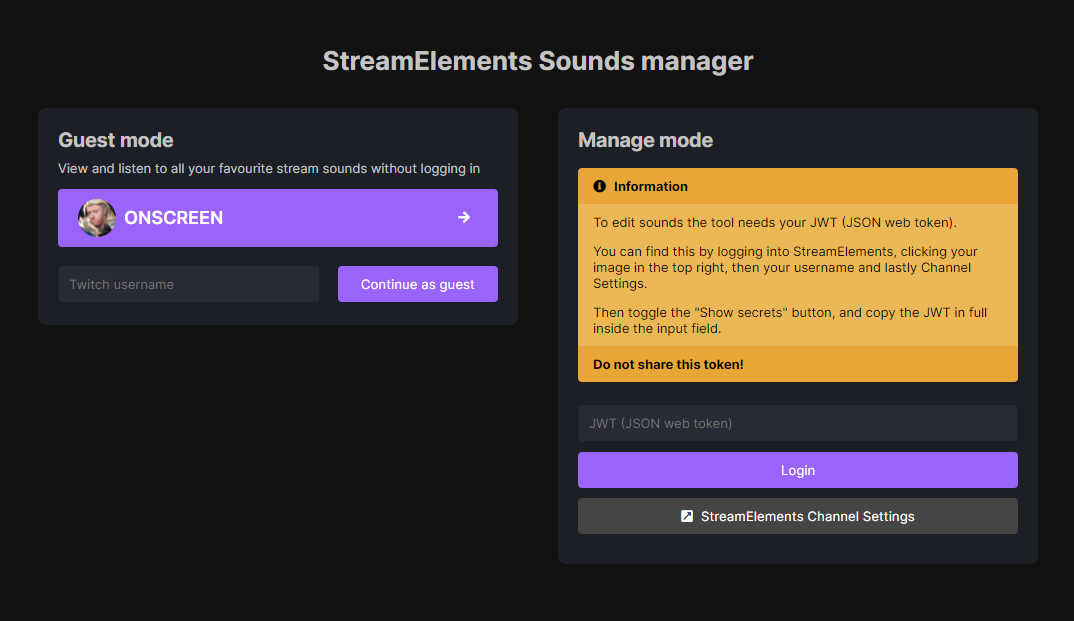This screenshot has height=621, width=1074.
Task: Click the information icon in the warning banner
Action: click(x=598, y=186)
